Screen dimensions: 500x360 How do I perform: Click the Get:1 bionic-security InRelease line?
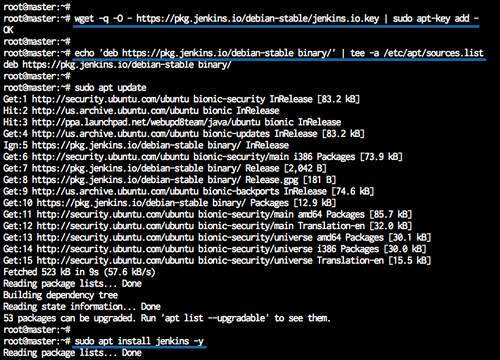pyautogui.click(x=181, y=99)
